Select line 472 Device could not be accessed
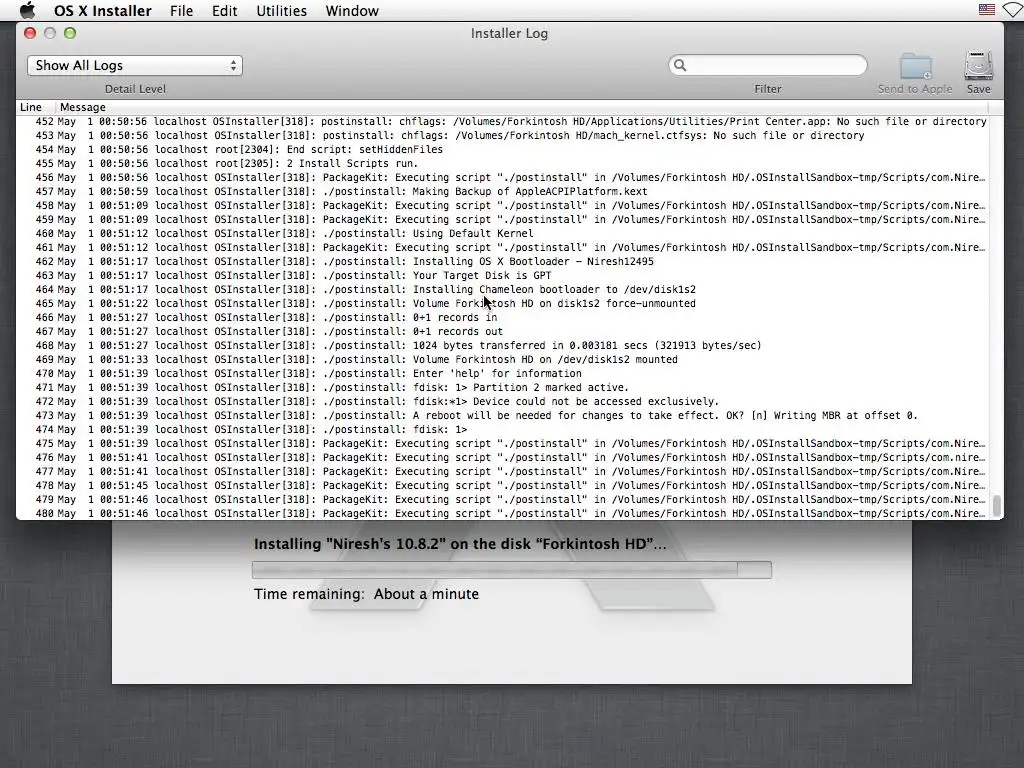The image size is (1024, 768). click(x=503, y=402)
